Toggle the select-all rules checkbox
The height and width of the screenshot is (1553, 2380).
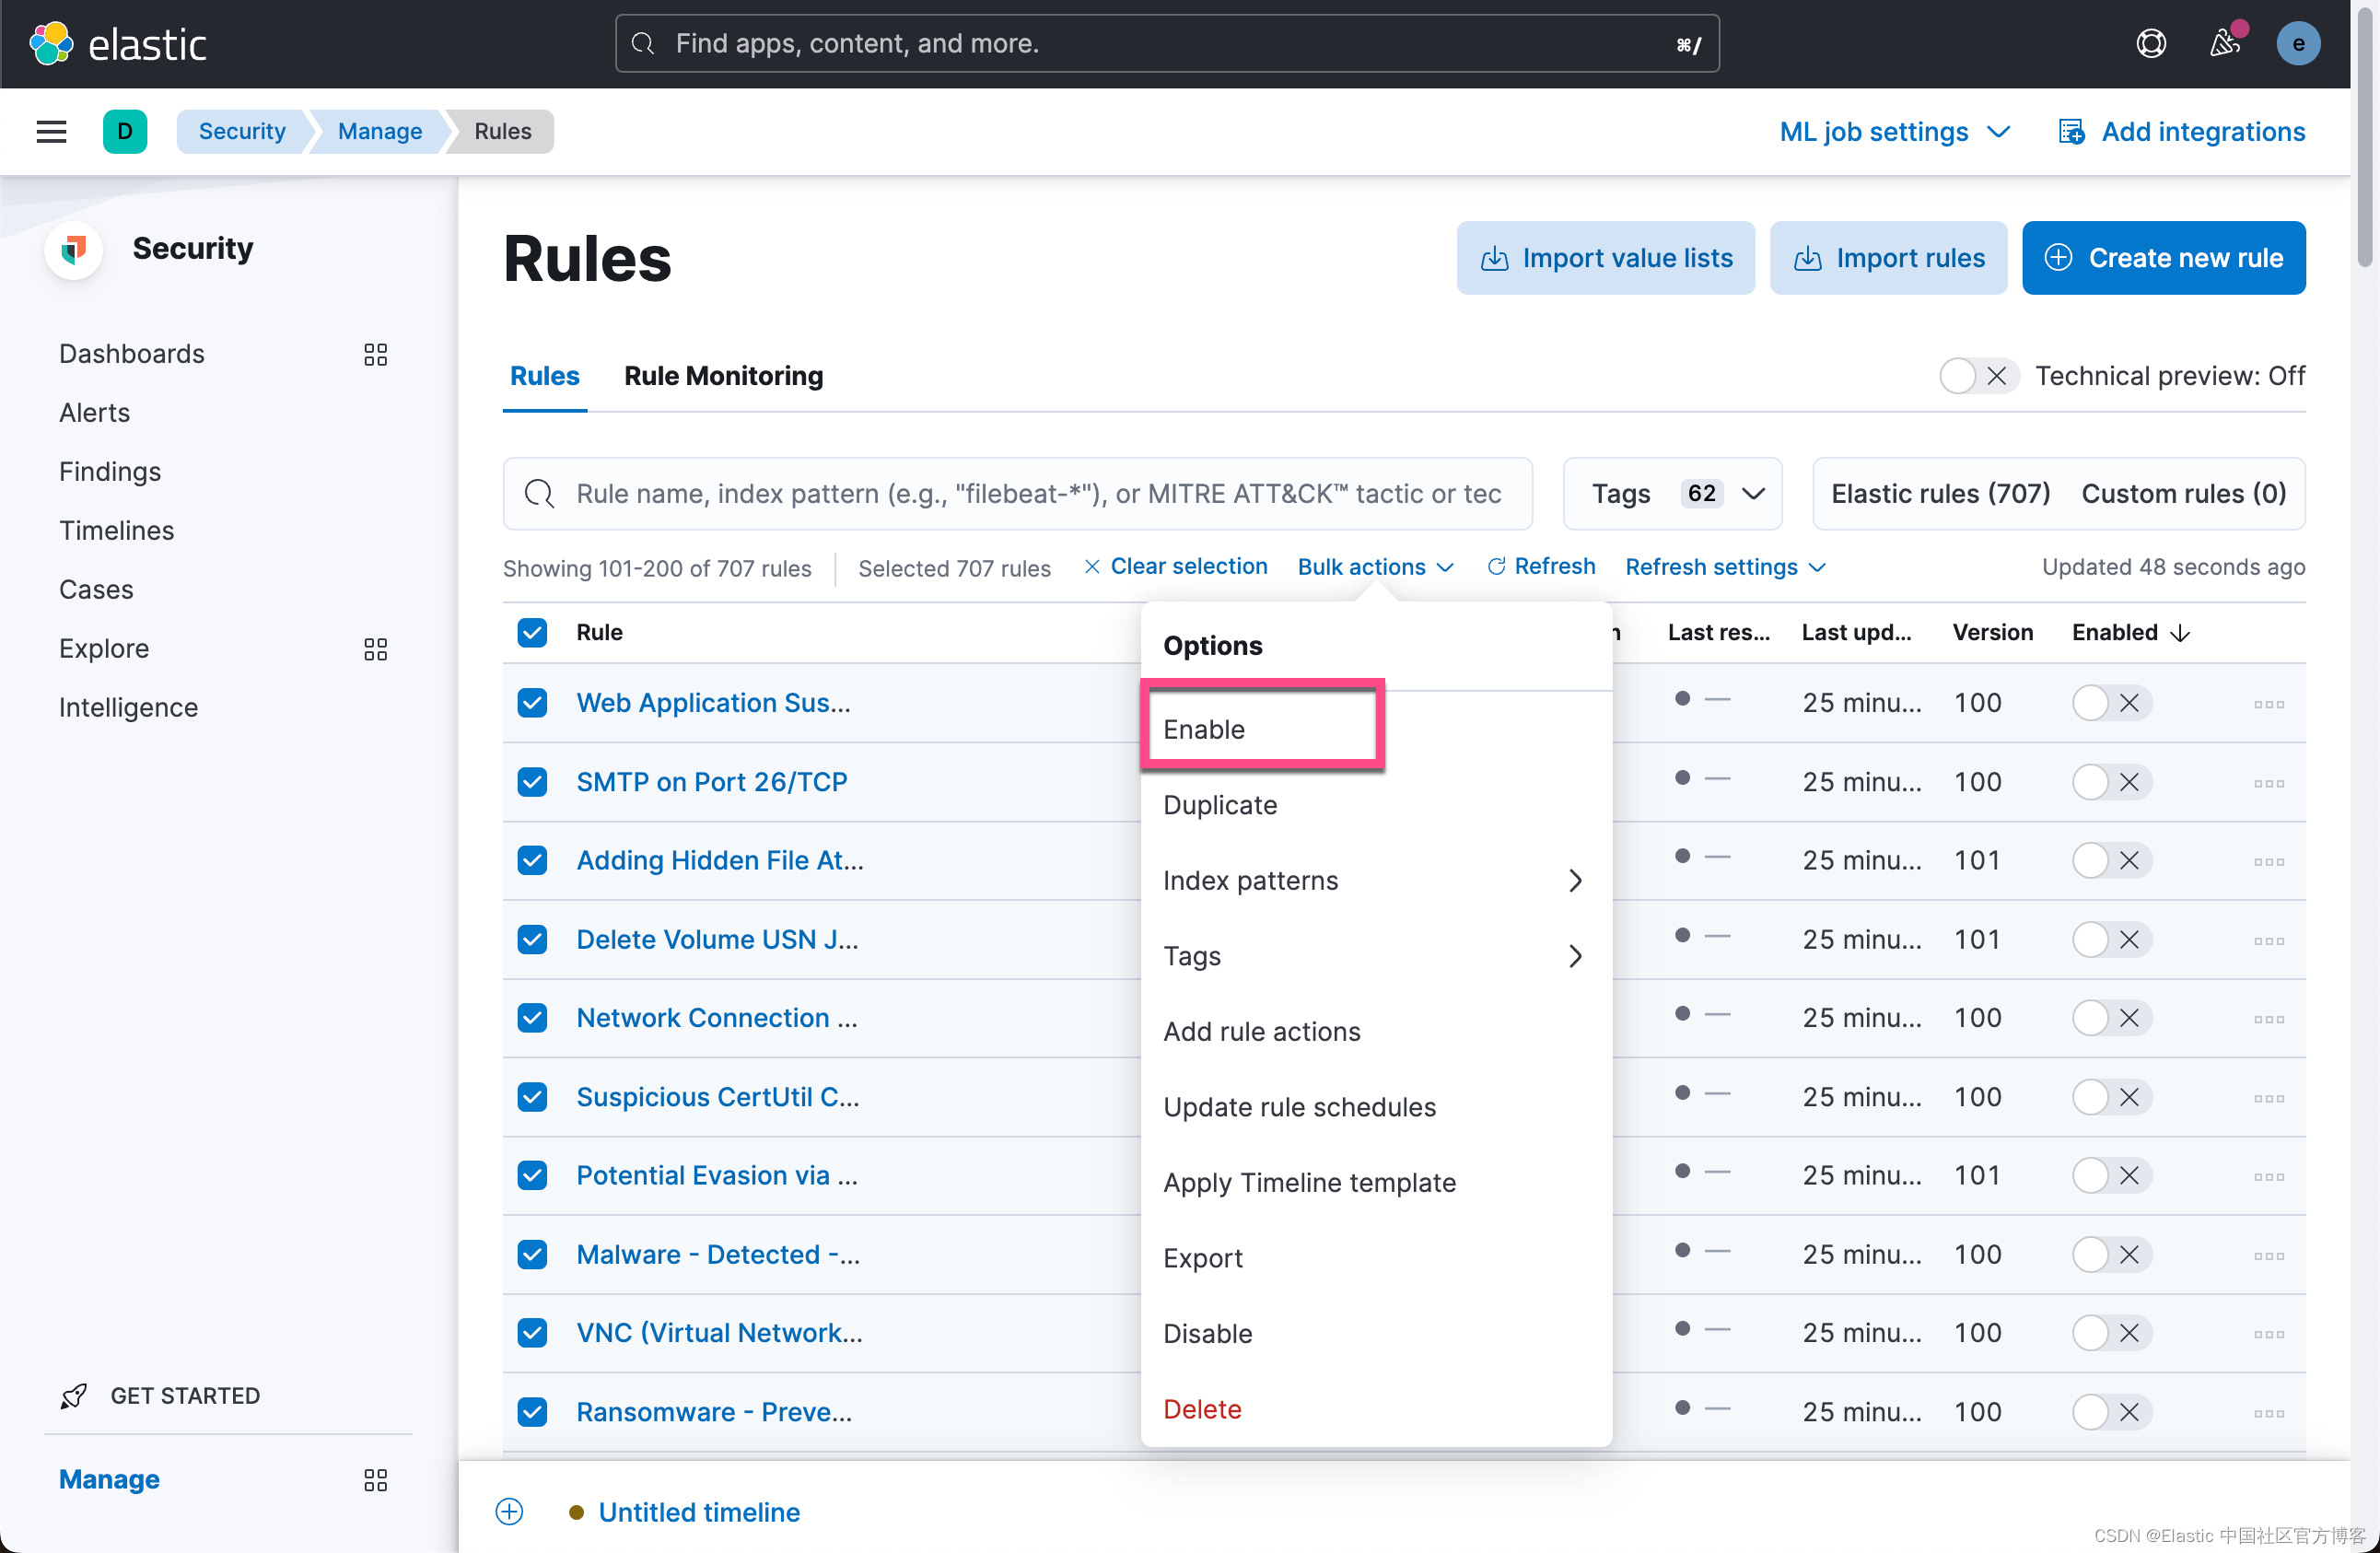click(x=532, y=632)
